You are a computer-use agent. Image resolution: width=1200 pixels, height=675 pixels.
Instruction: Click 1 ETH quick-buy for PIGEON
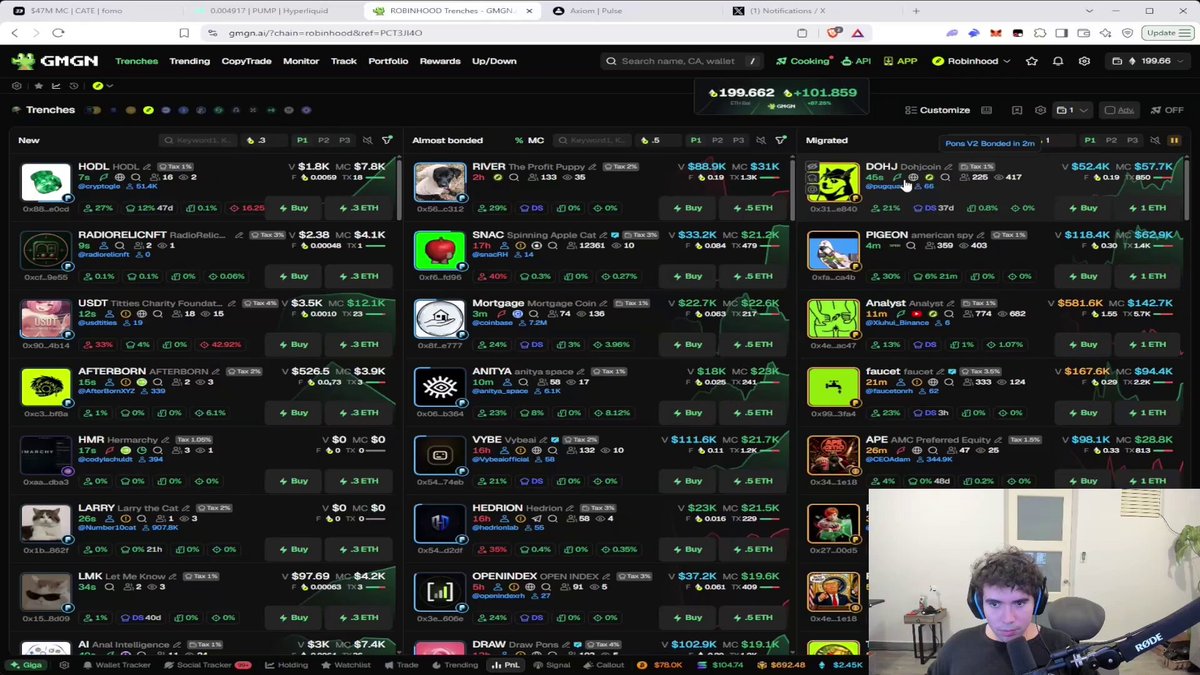click(x=1147, y=276)
